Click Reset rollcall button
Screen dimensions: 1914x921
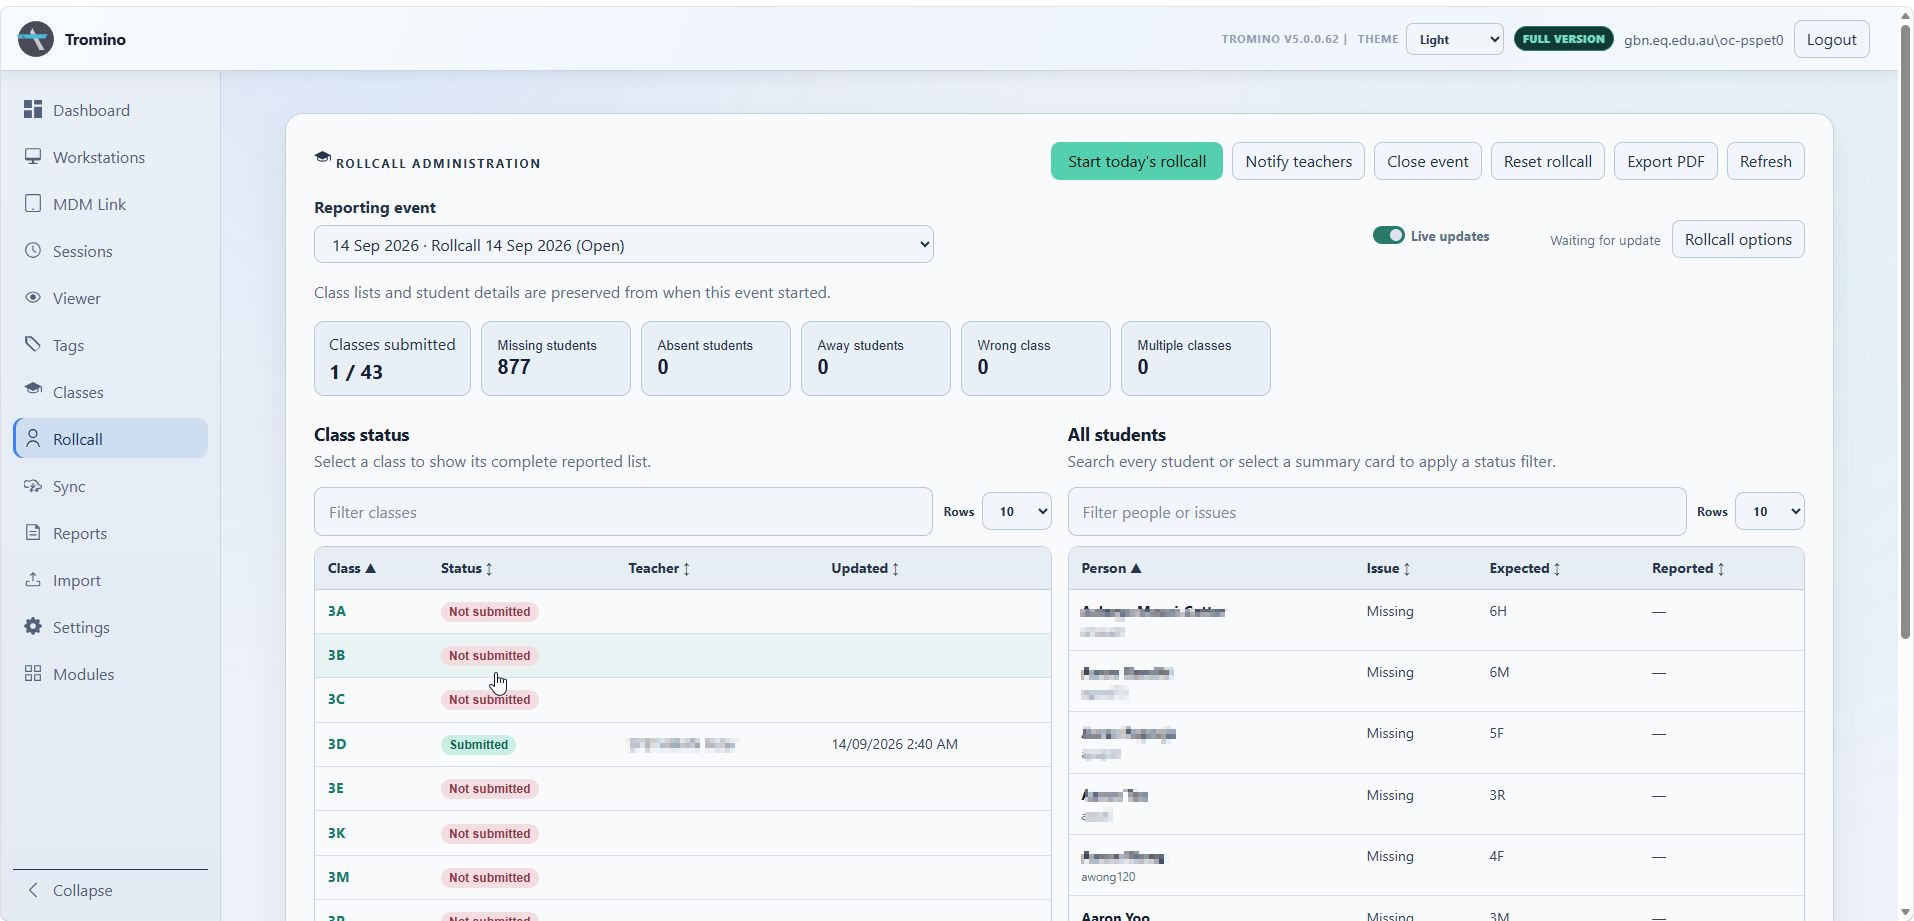click(1547, 161)
